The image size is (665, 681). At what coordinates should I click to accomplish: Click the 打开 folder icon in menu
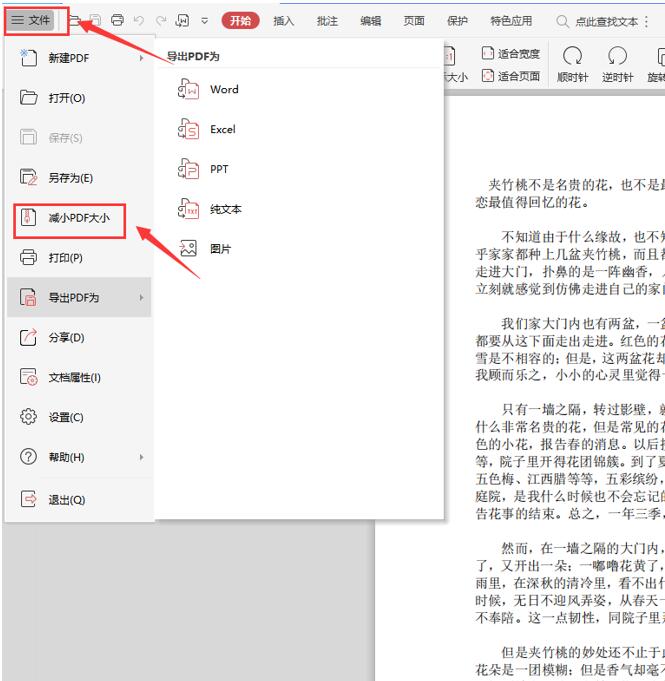click(x=28, y=97)
